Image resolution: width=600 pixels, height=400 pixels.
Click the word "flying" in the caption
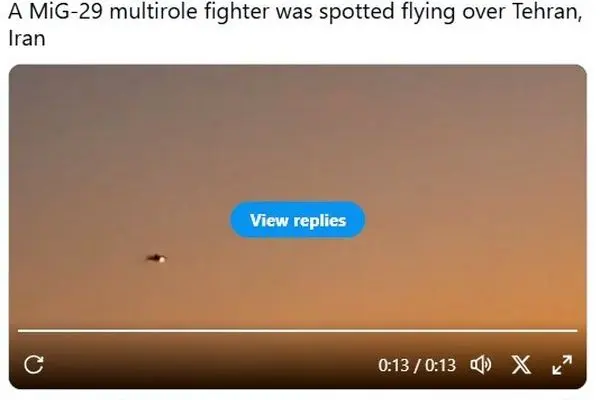(428, 12)
